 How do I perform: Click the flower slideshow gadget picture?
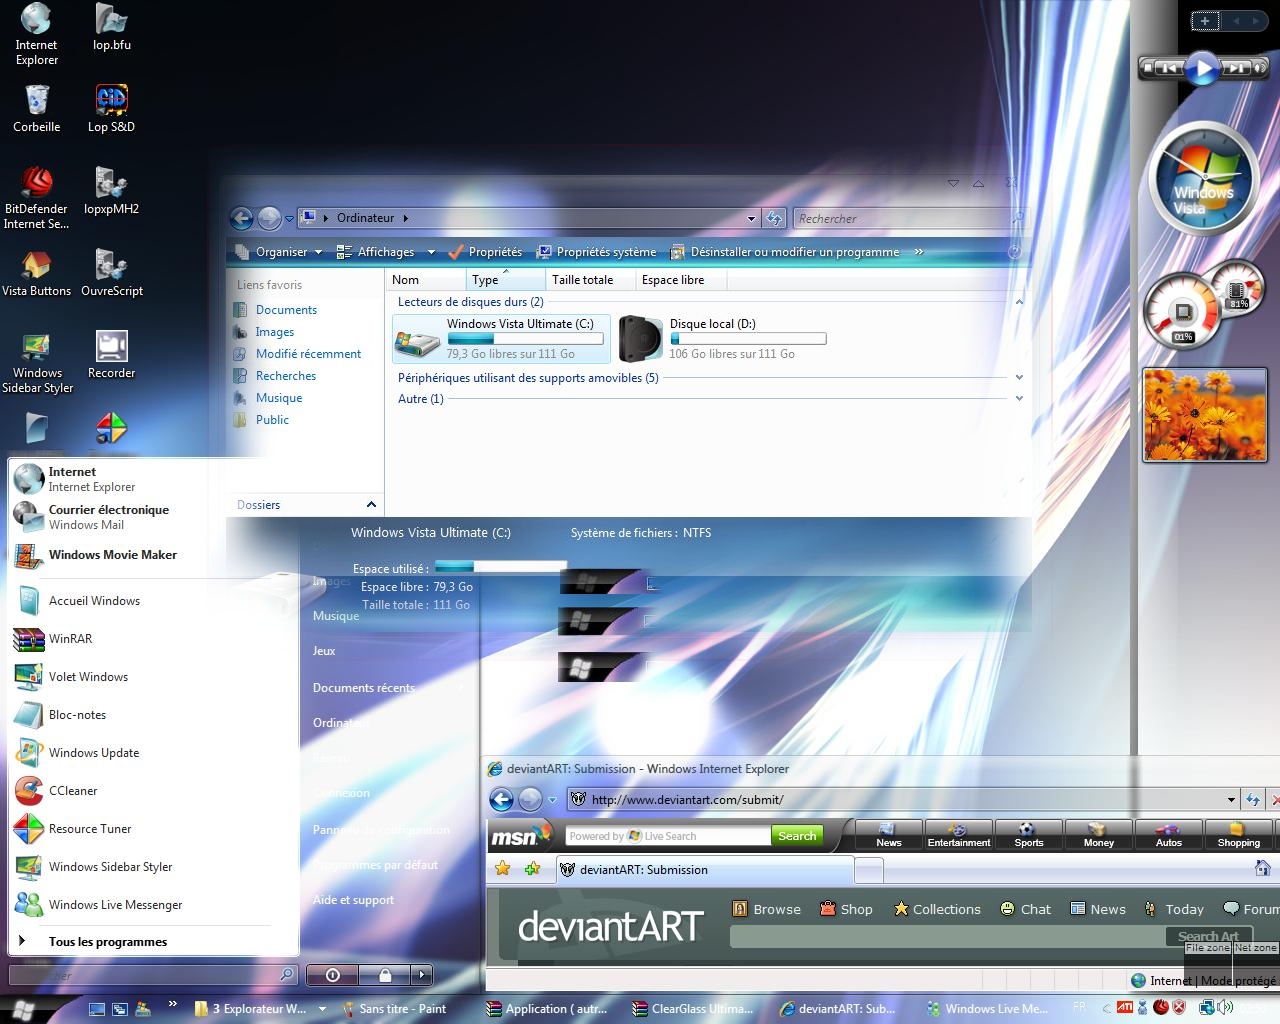pos(1204,414)
